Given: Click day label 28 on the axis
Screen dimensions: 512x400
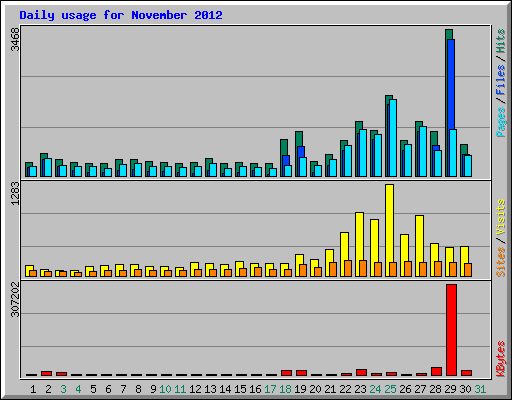Looking at the screenshot, I should (435, 389).
